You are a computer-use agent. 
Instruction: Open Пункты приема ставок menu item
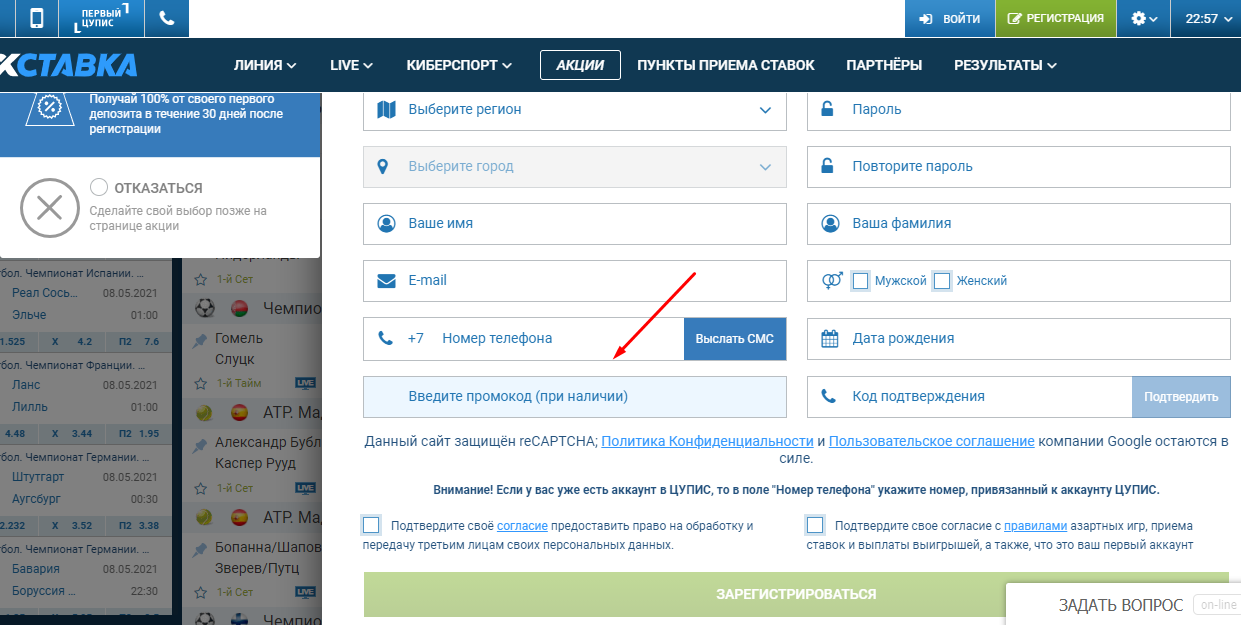click(726, 65)
